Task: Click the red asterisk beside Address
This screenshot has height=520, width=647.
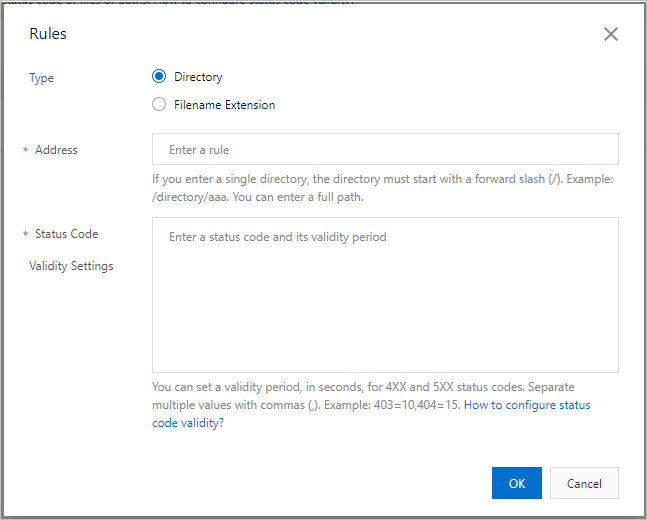Action: coord(25,151)
